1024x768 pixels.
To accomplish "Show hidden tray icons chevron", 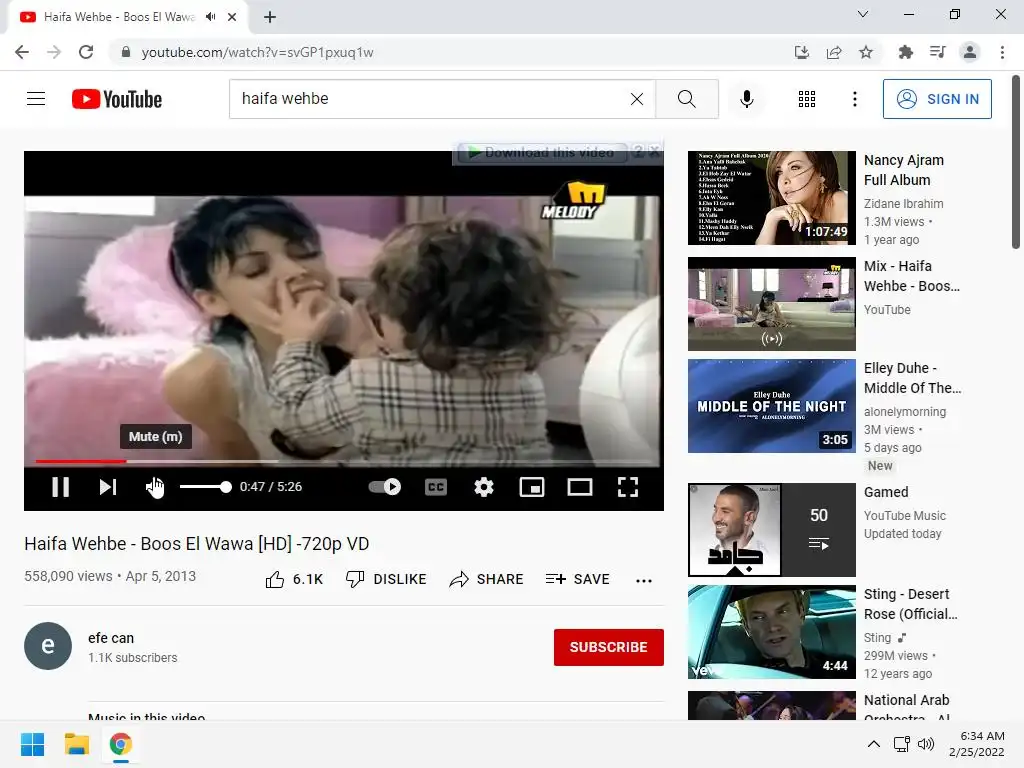I will click(x=873, y=744).
